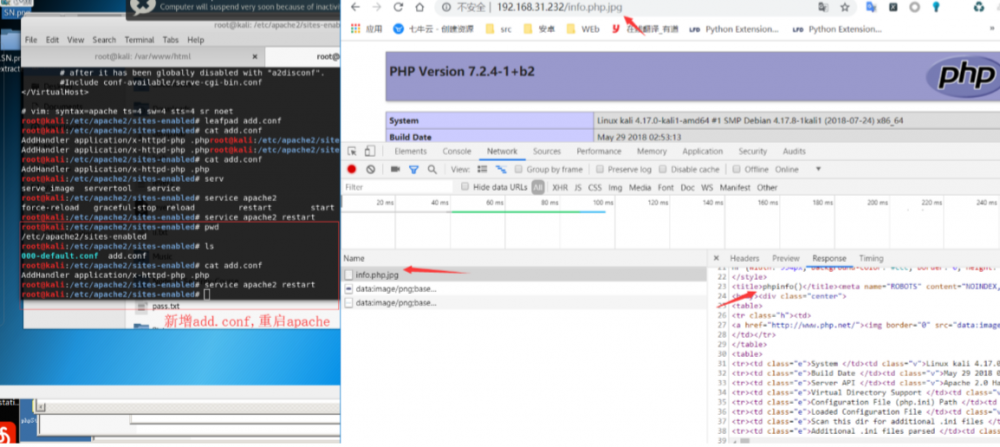Open the Online throttling dropdown
The height and width of the screenshot is (447, 1000).
click(798, 169)
